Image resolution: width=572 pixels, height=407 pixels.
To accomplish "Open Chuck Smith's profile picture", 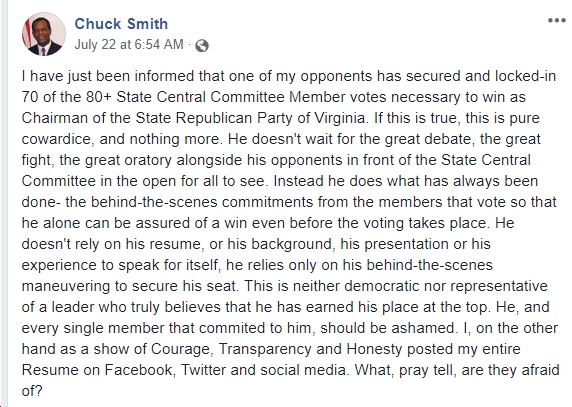I will [x=43, y=34].
